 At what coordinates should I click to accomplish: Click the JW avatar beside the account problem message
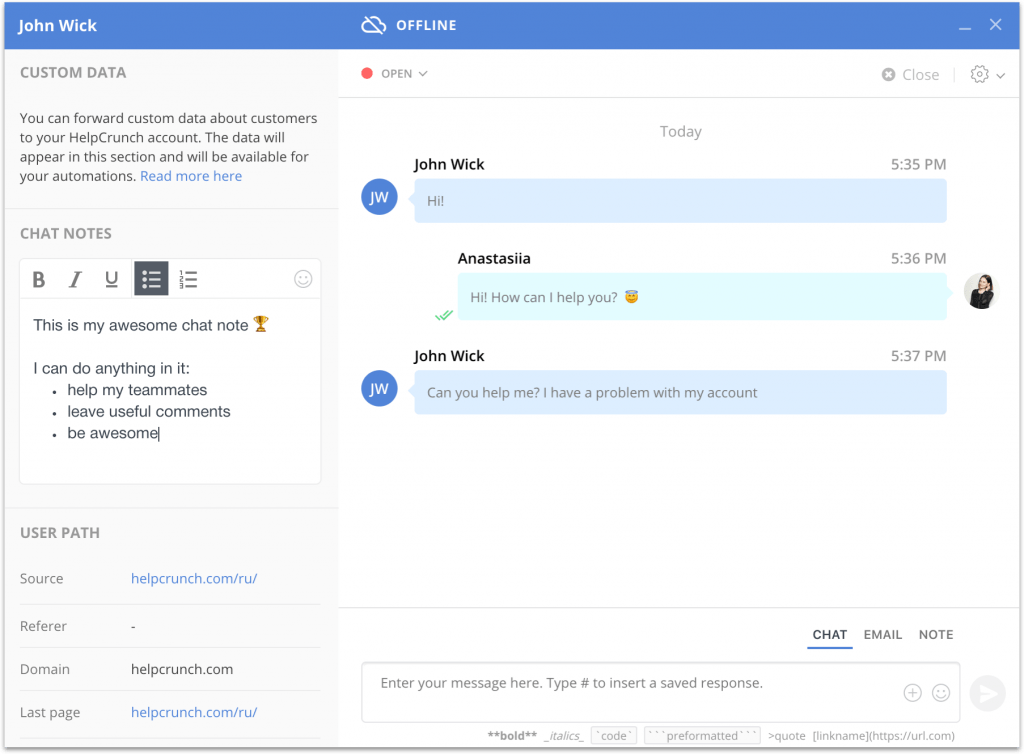tap(379, 388)
